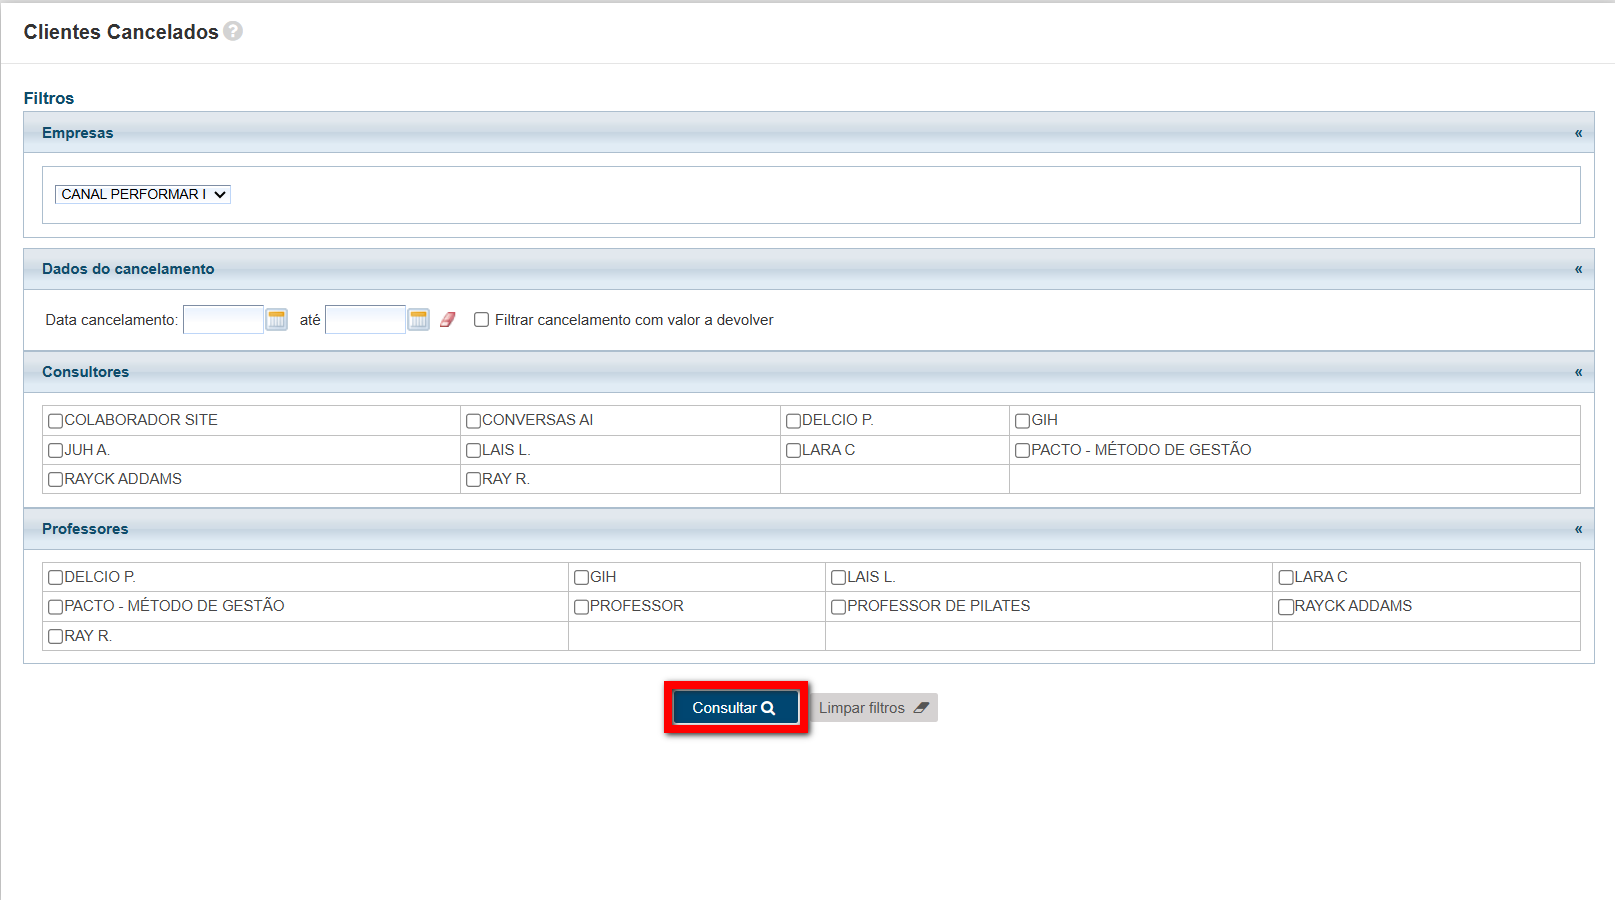Click the Consultar search button
Image resolution: width=1615 pixels, height=900 pixels.
[735, 708]
